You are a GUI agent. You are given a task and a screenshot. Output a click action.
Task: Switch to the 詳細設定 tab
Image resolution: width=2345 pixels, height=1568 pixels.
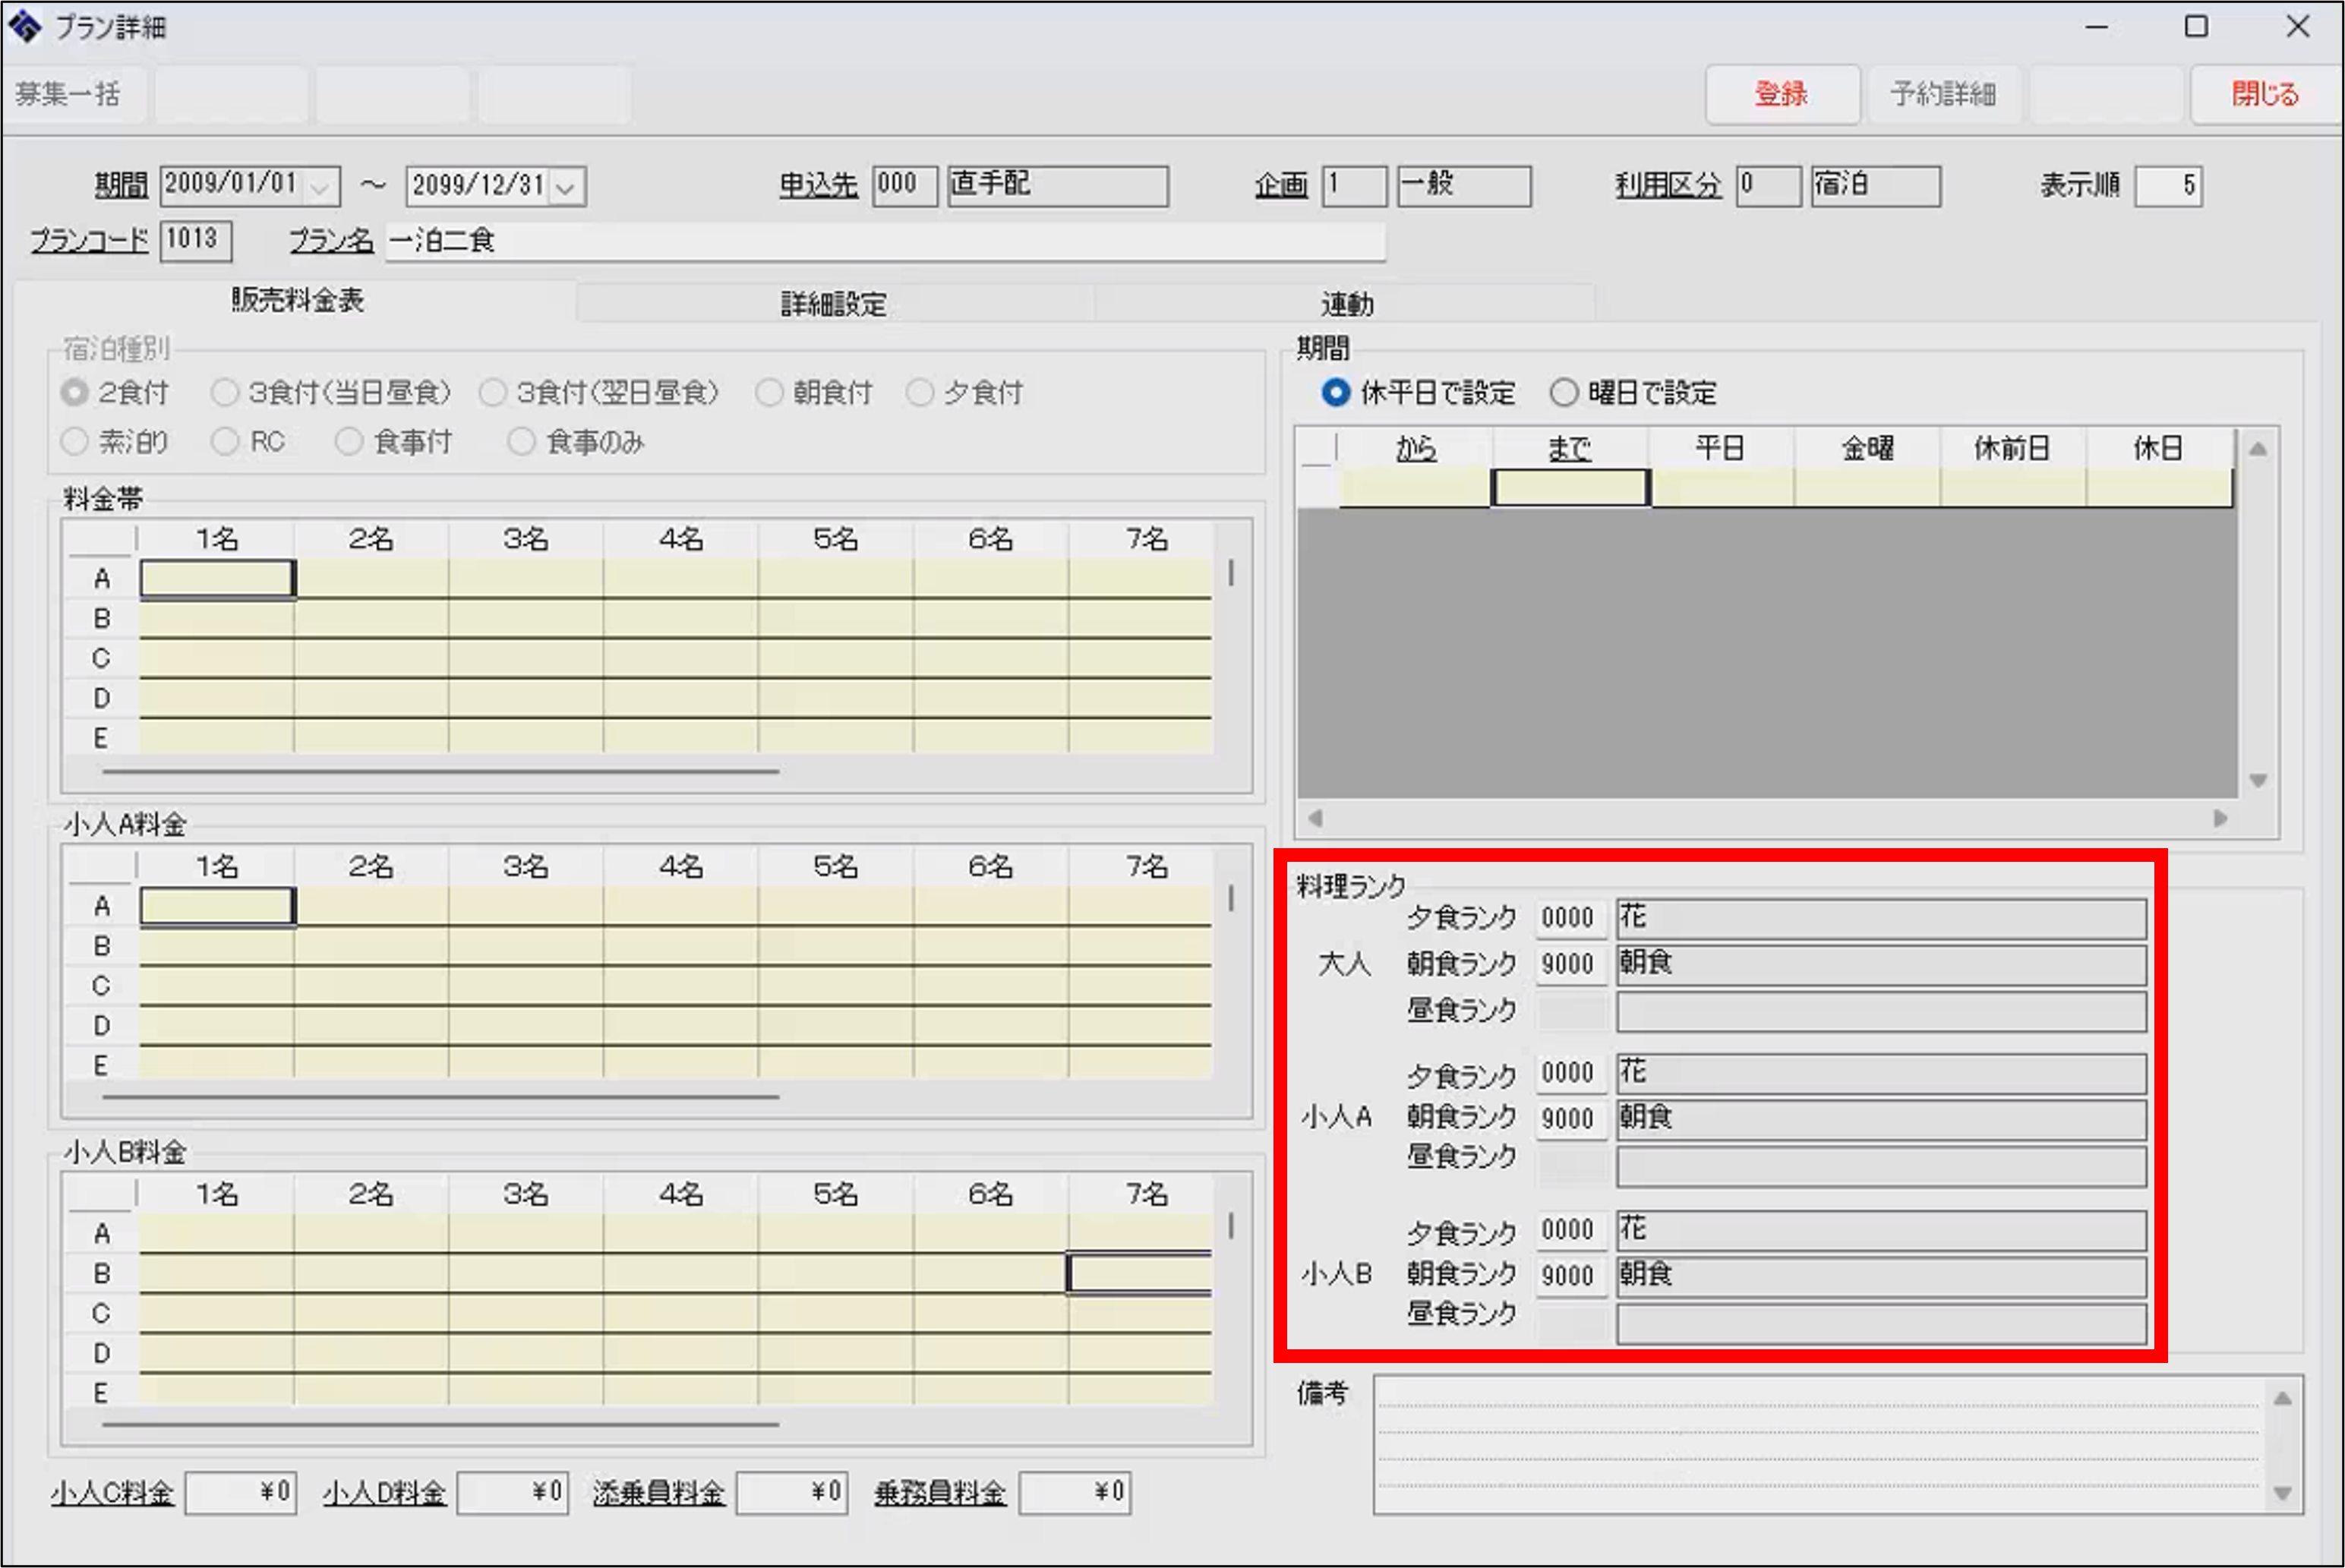(833, 304)
